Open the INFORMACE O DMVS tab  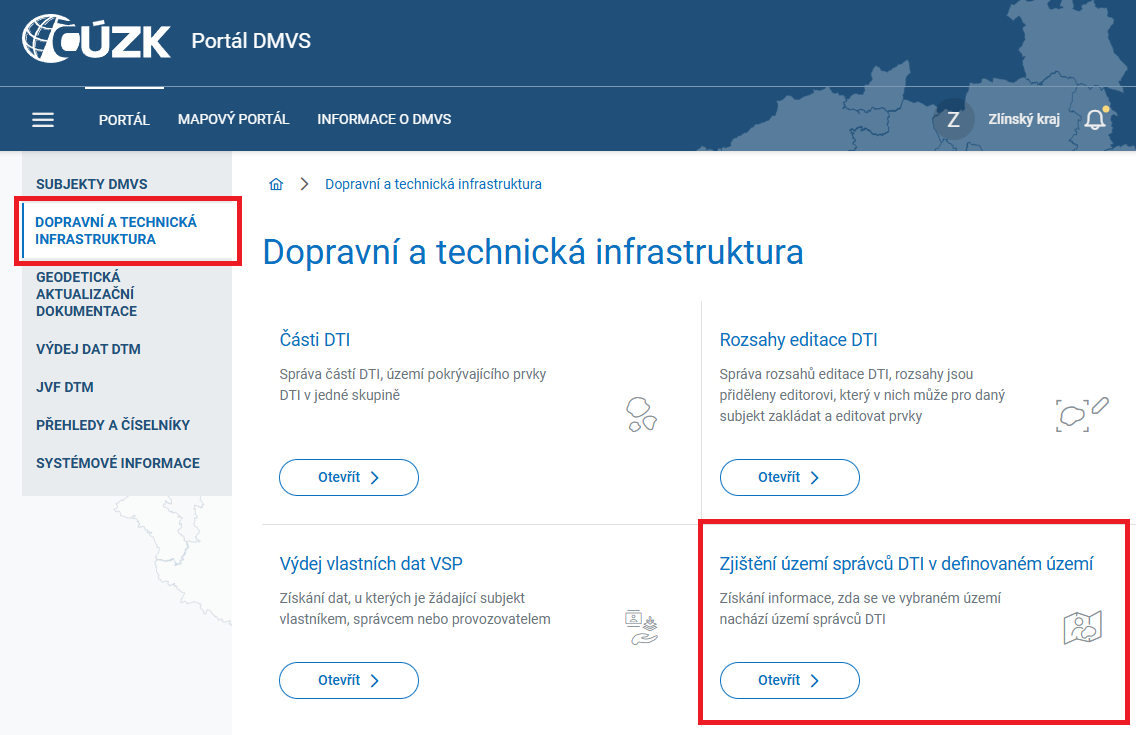(383, 118)
